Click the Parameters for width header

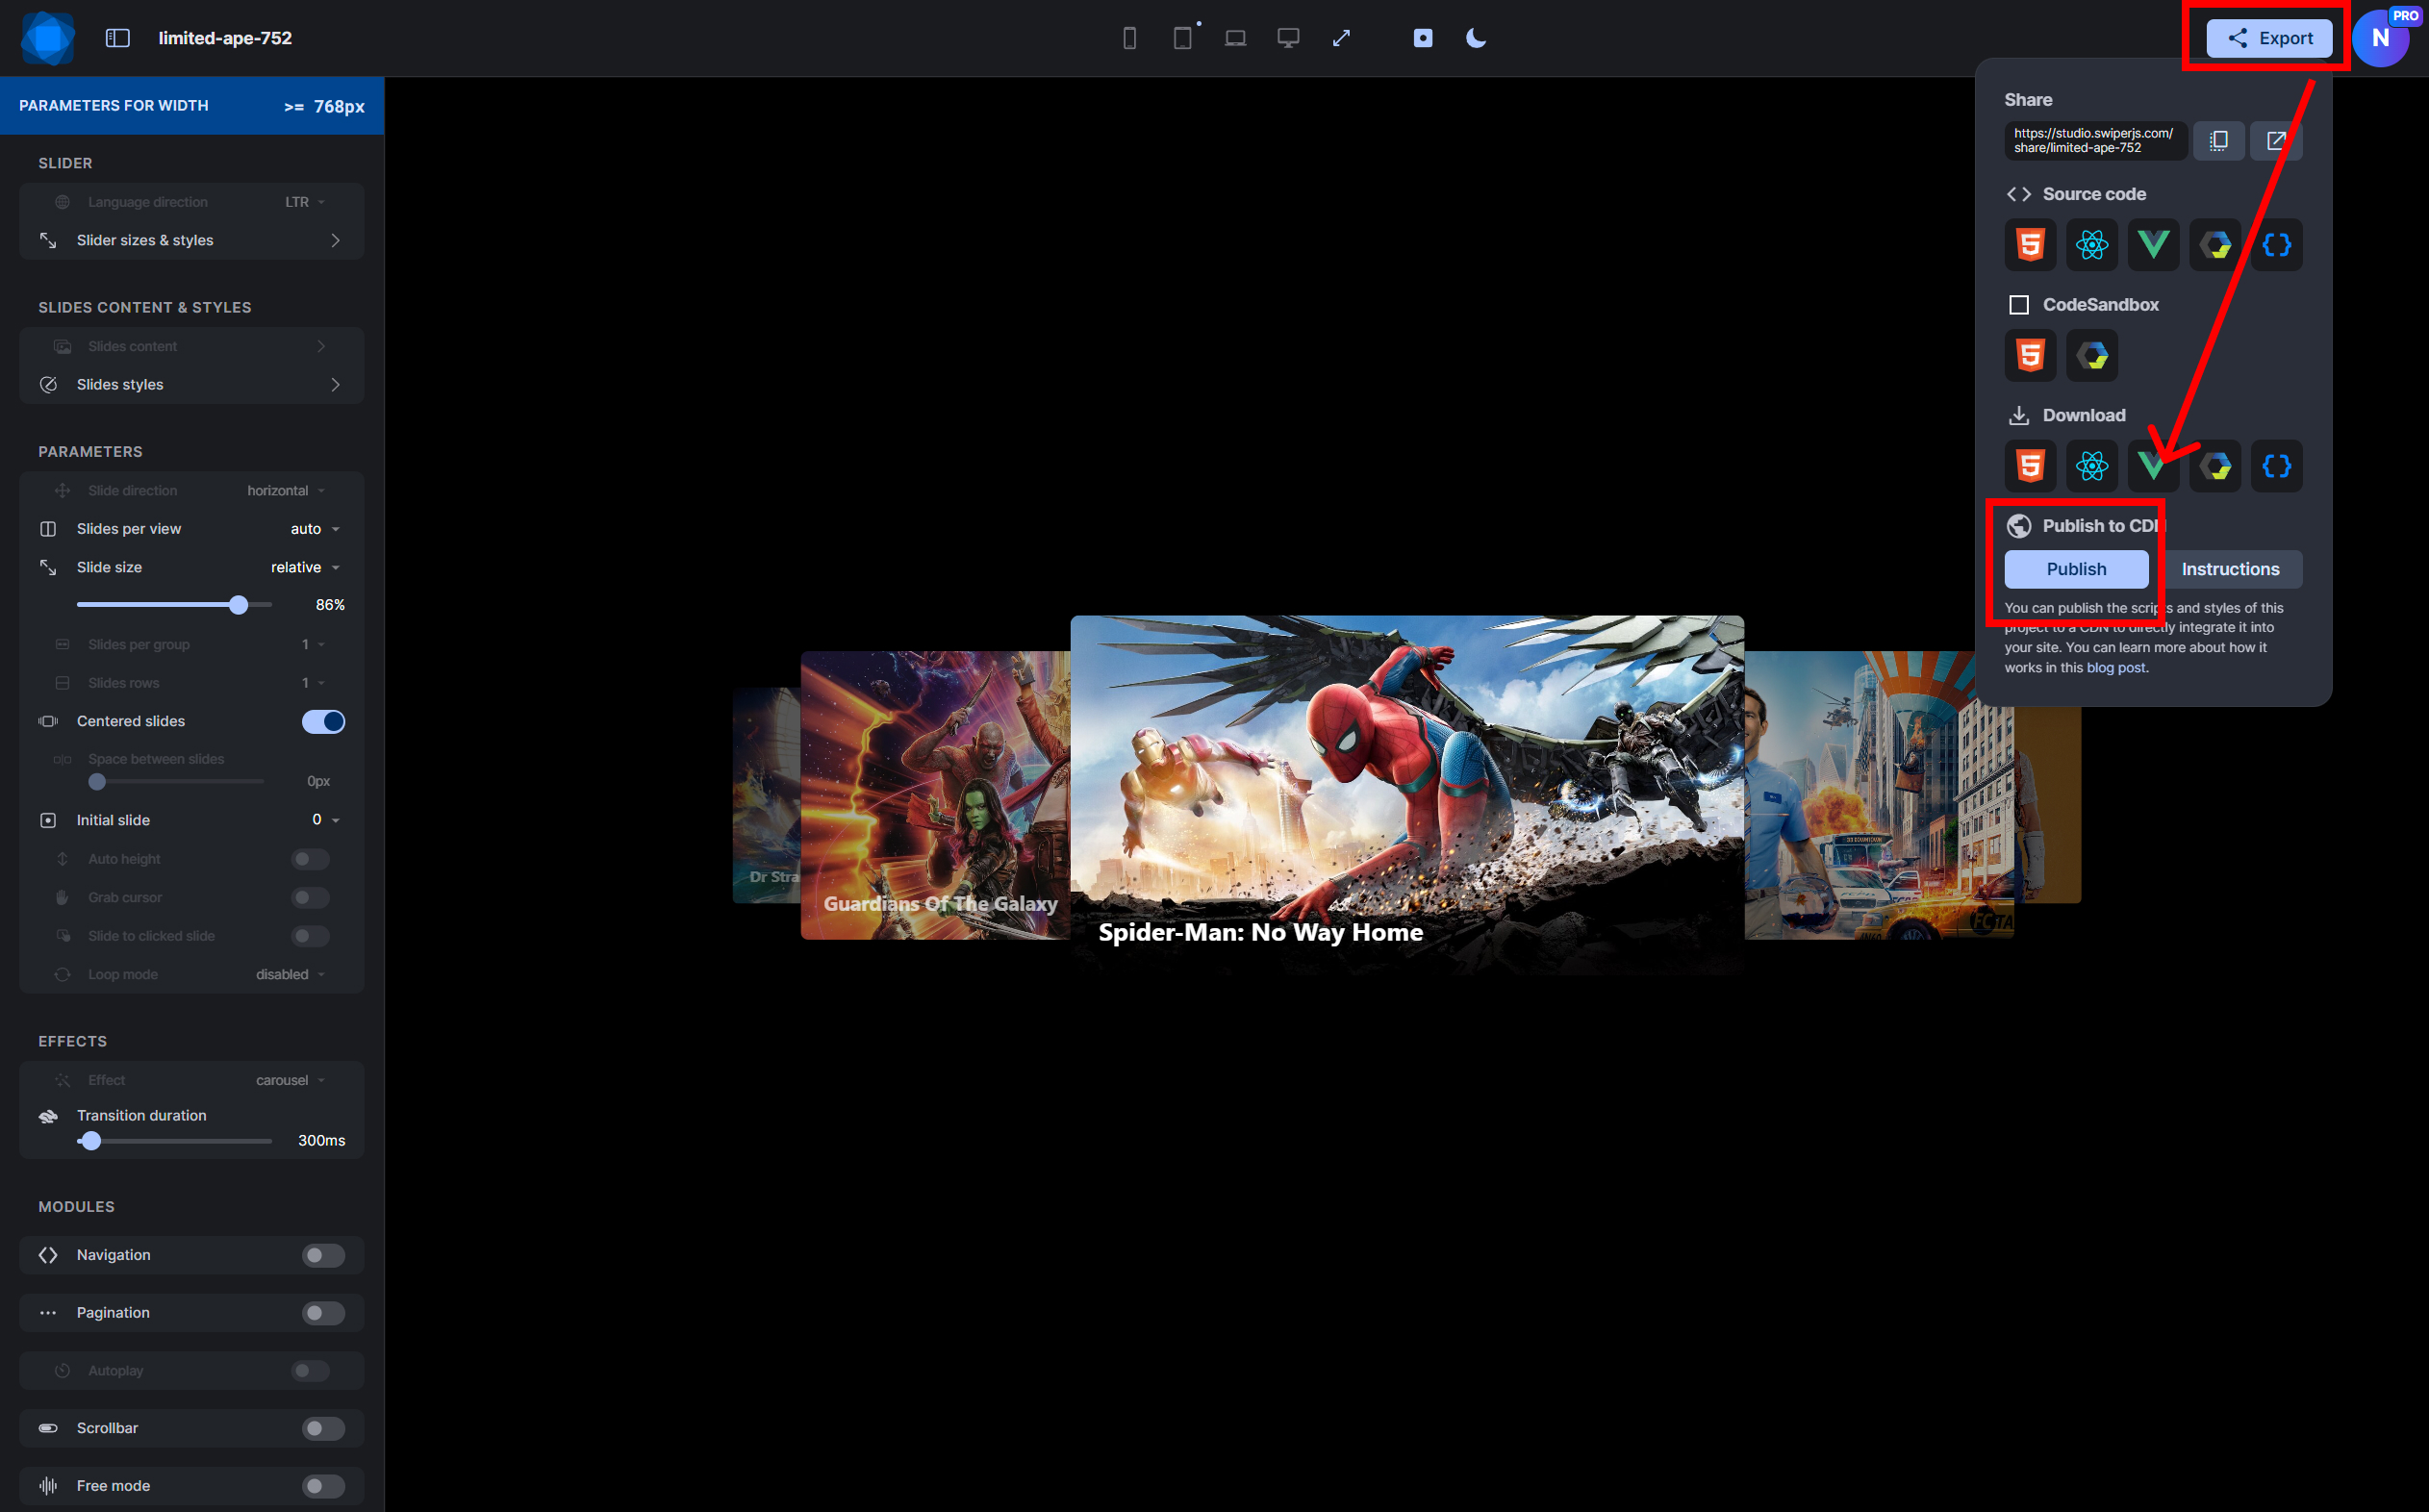click(191, 106)
